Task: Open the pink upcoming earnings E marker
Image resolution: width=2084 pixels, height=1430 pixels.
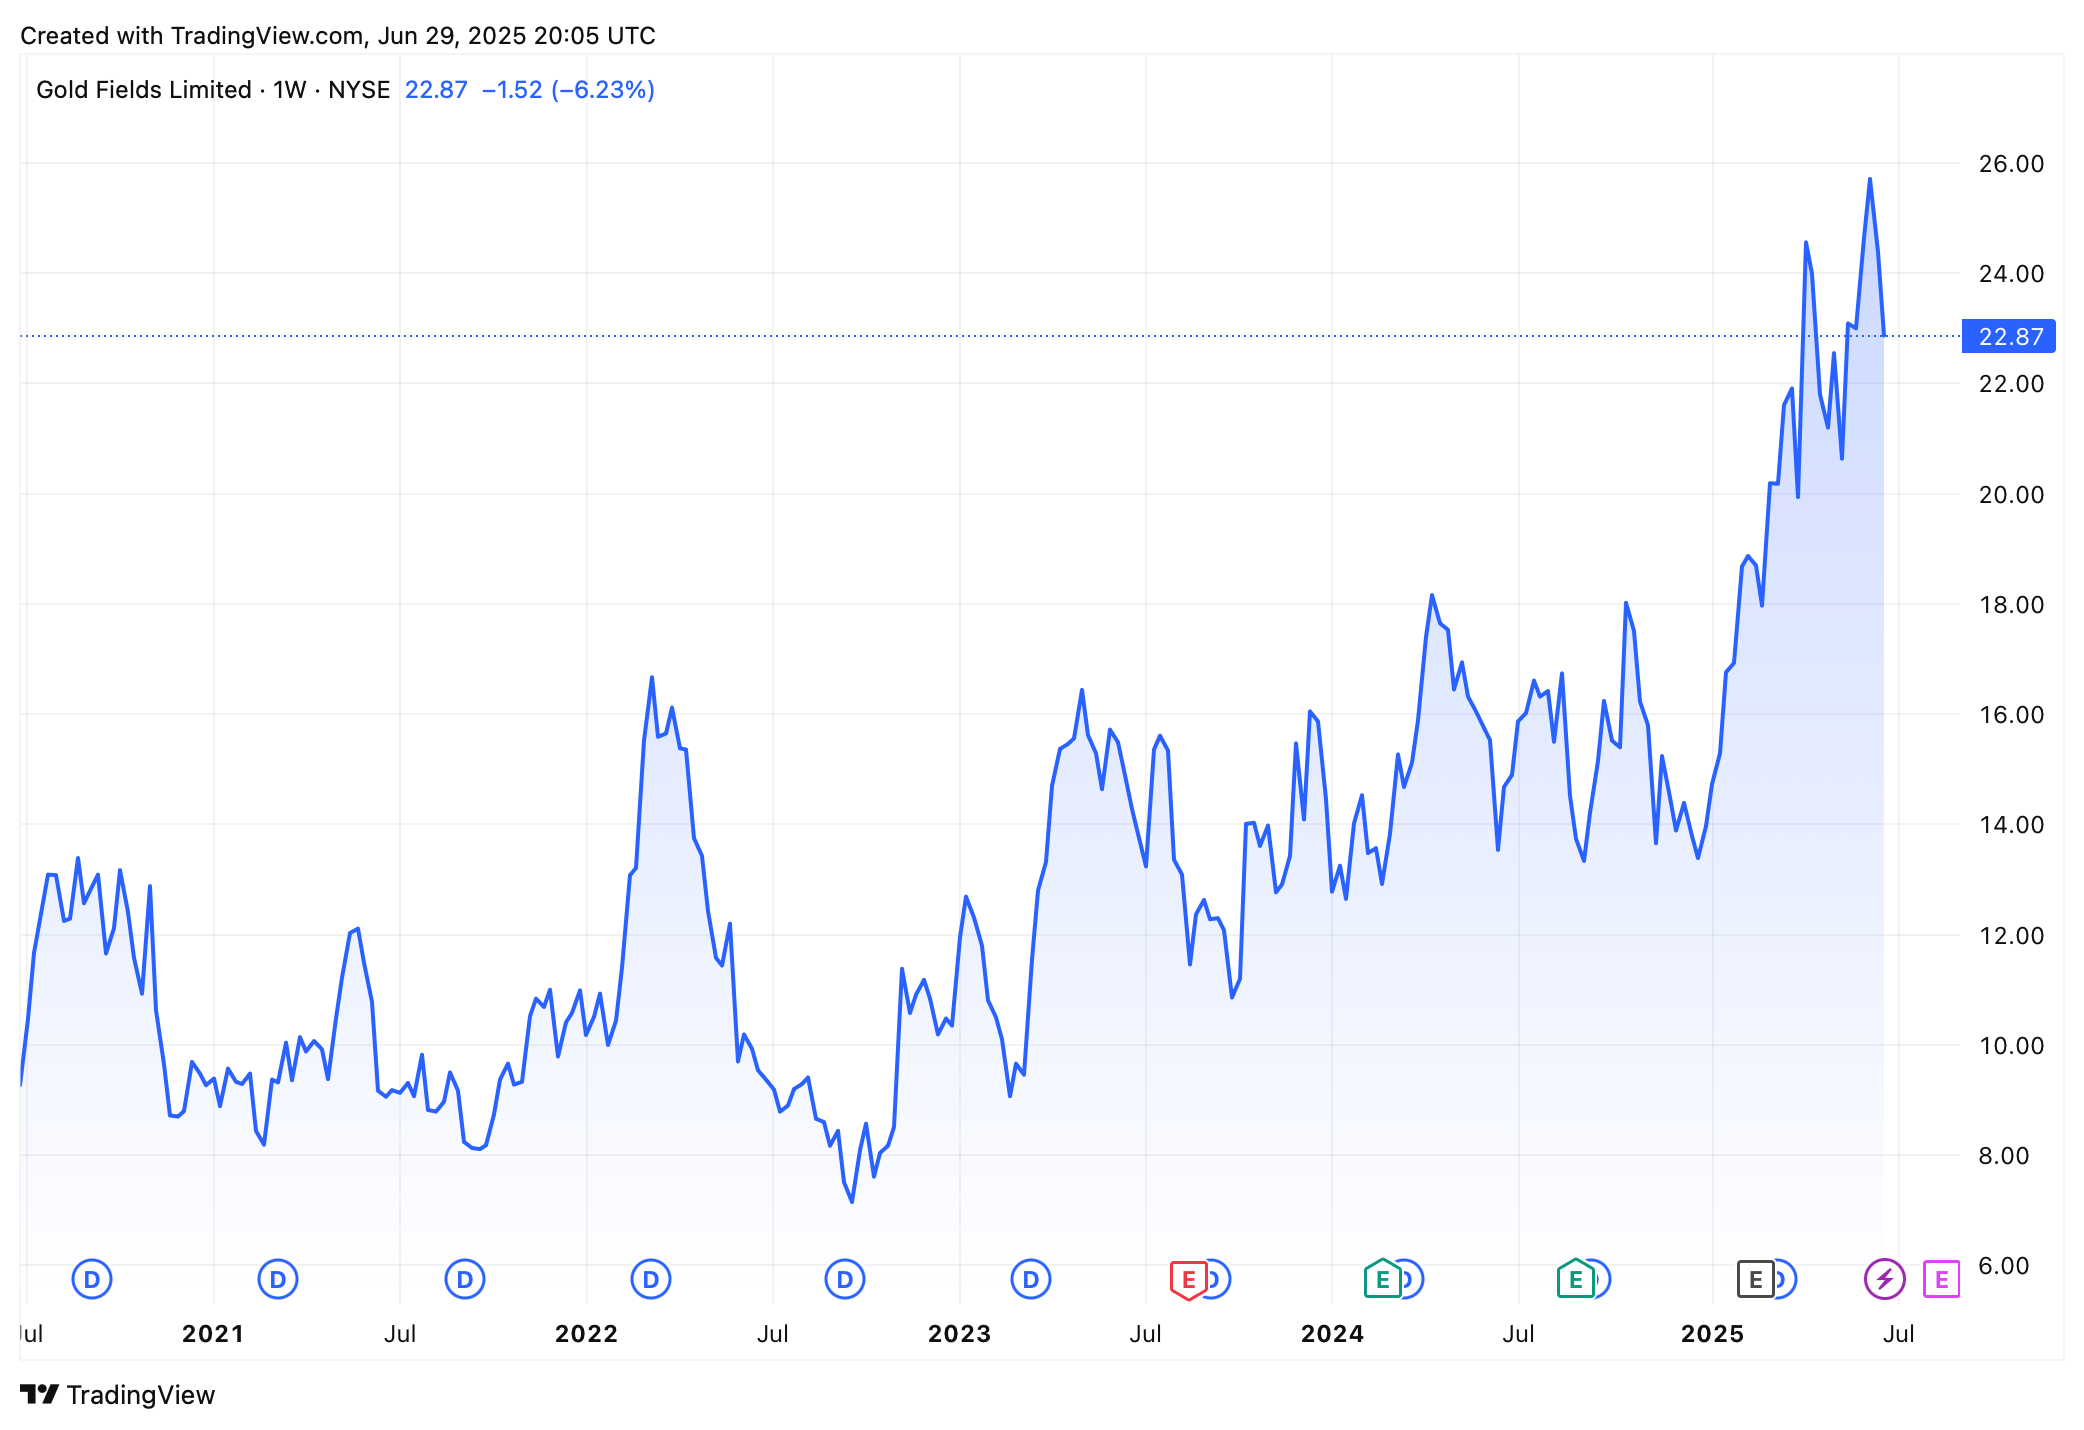Action: click(1941, 1279)
